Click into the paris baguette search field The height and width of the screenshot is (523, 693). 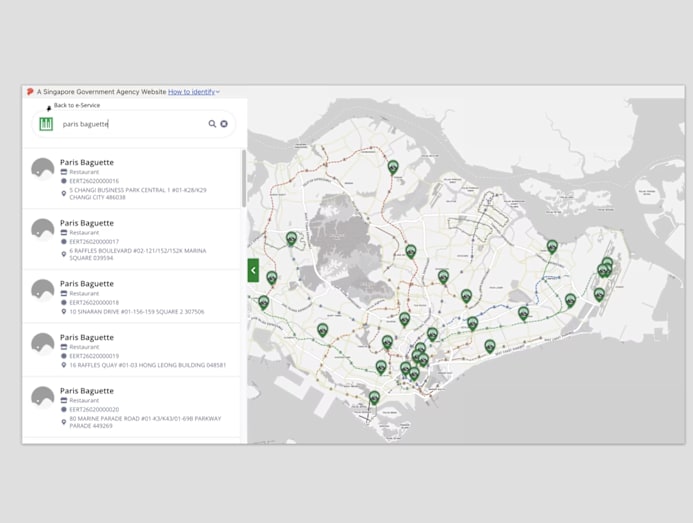[x=130, y=124]
